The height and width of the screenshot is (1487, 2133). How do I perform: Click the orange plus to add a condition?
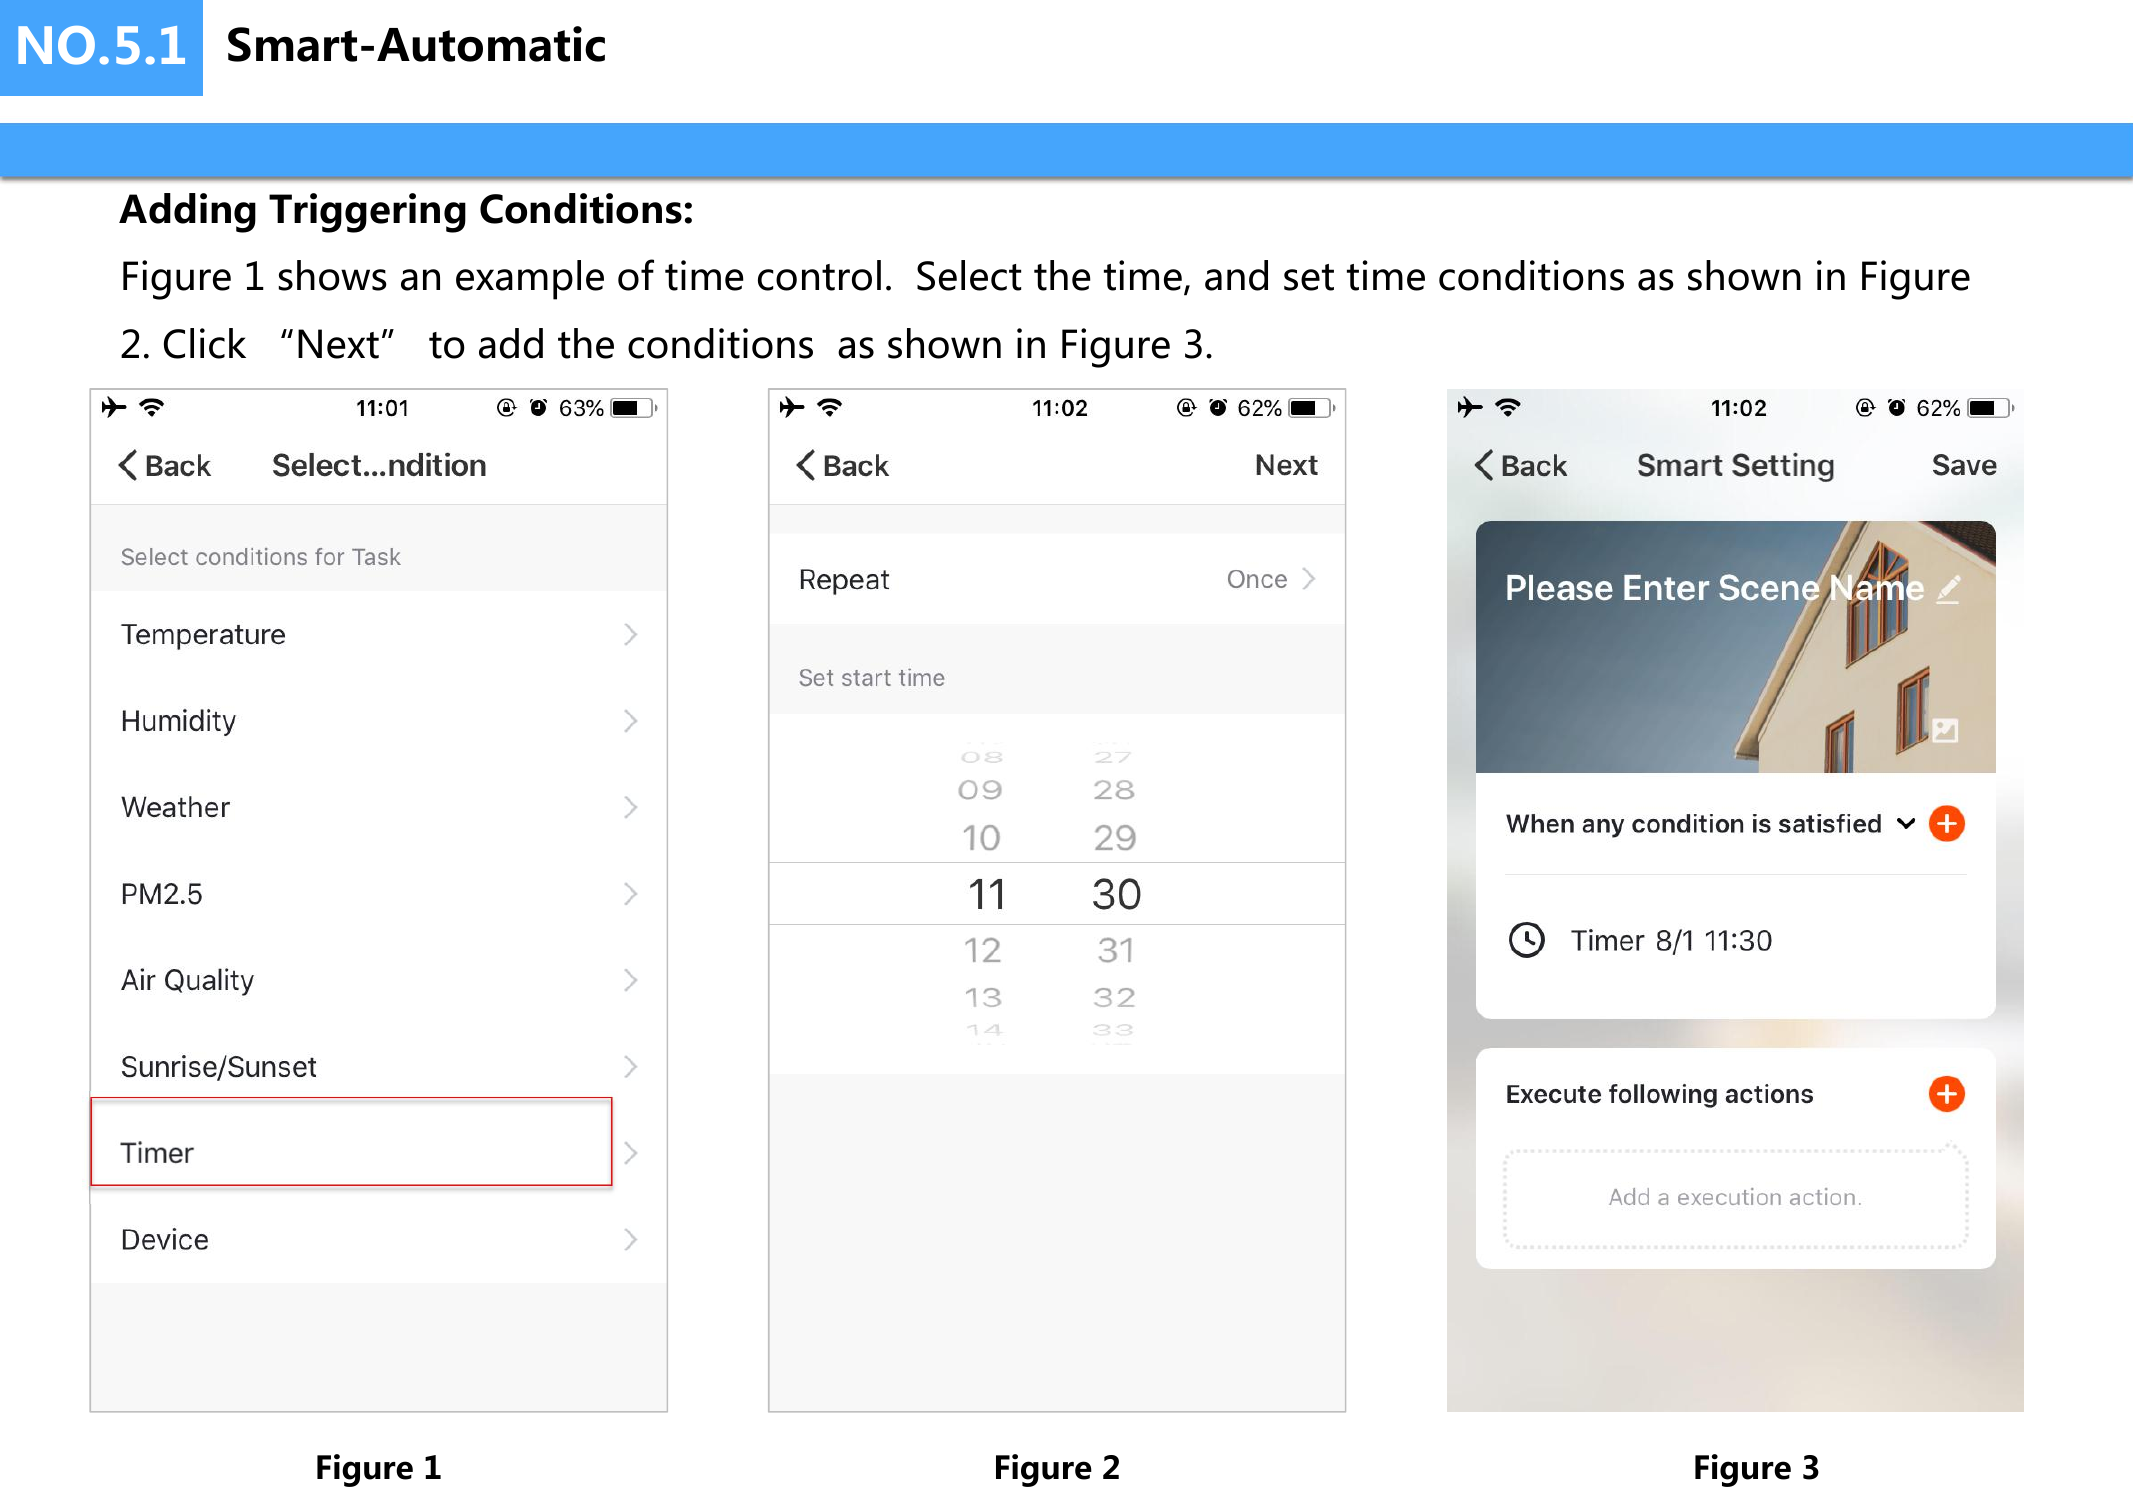pyautogui.click(x=1946, y=823)
